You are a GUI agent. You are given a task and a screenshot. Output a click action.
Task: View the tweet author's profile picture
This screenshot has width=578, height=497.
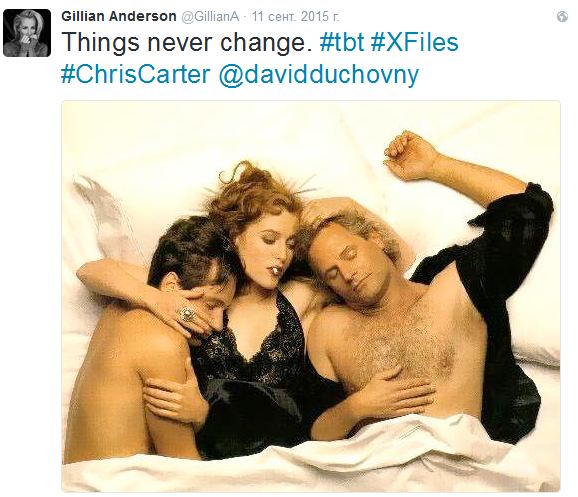[27, 33]
